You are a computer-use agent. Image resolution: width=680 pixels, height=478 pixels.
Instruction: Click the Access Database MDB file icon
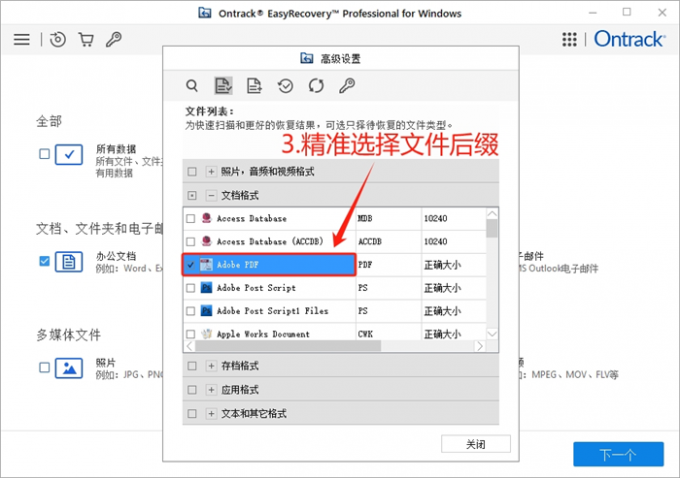[x=206, y=218]
